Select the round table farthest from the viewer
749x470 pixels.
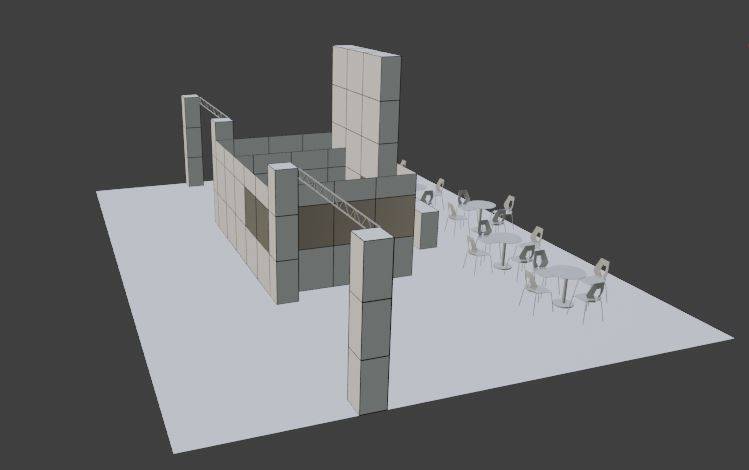[477, 206]
